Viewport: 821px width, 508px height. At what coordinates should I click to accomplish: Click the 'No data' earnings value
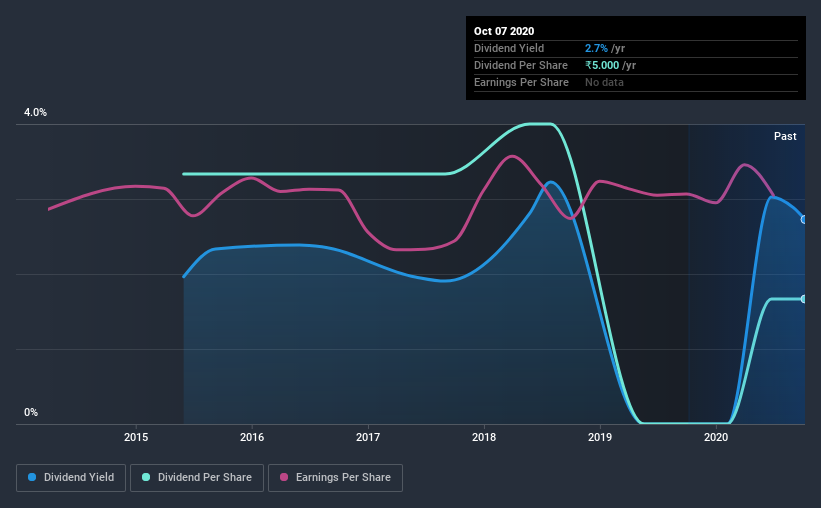[604, 82]
